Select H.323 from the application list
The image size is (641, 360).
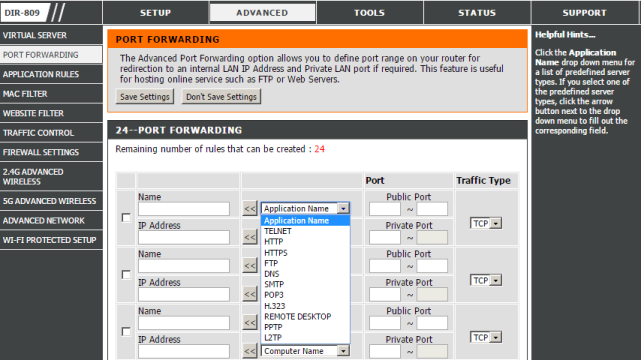[x=305, y=306]
